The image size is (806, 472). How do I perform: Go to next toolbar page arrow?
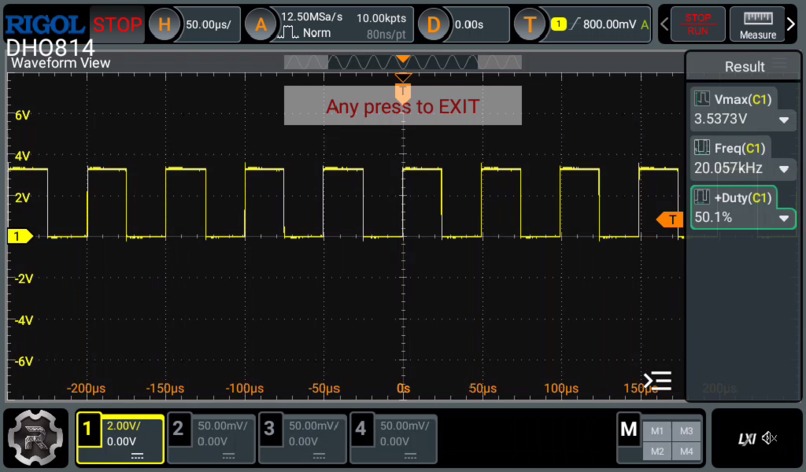pyautogui.click(x=791, y=24)
